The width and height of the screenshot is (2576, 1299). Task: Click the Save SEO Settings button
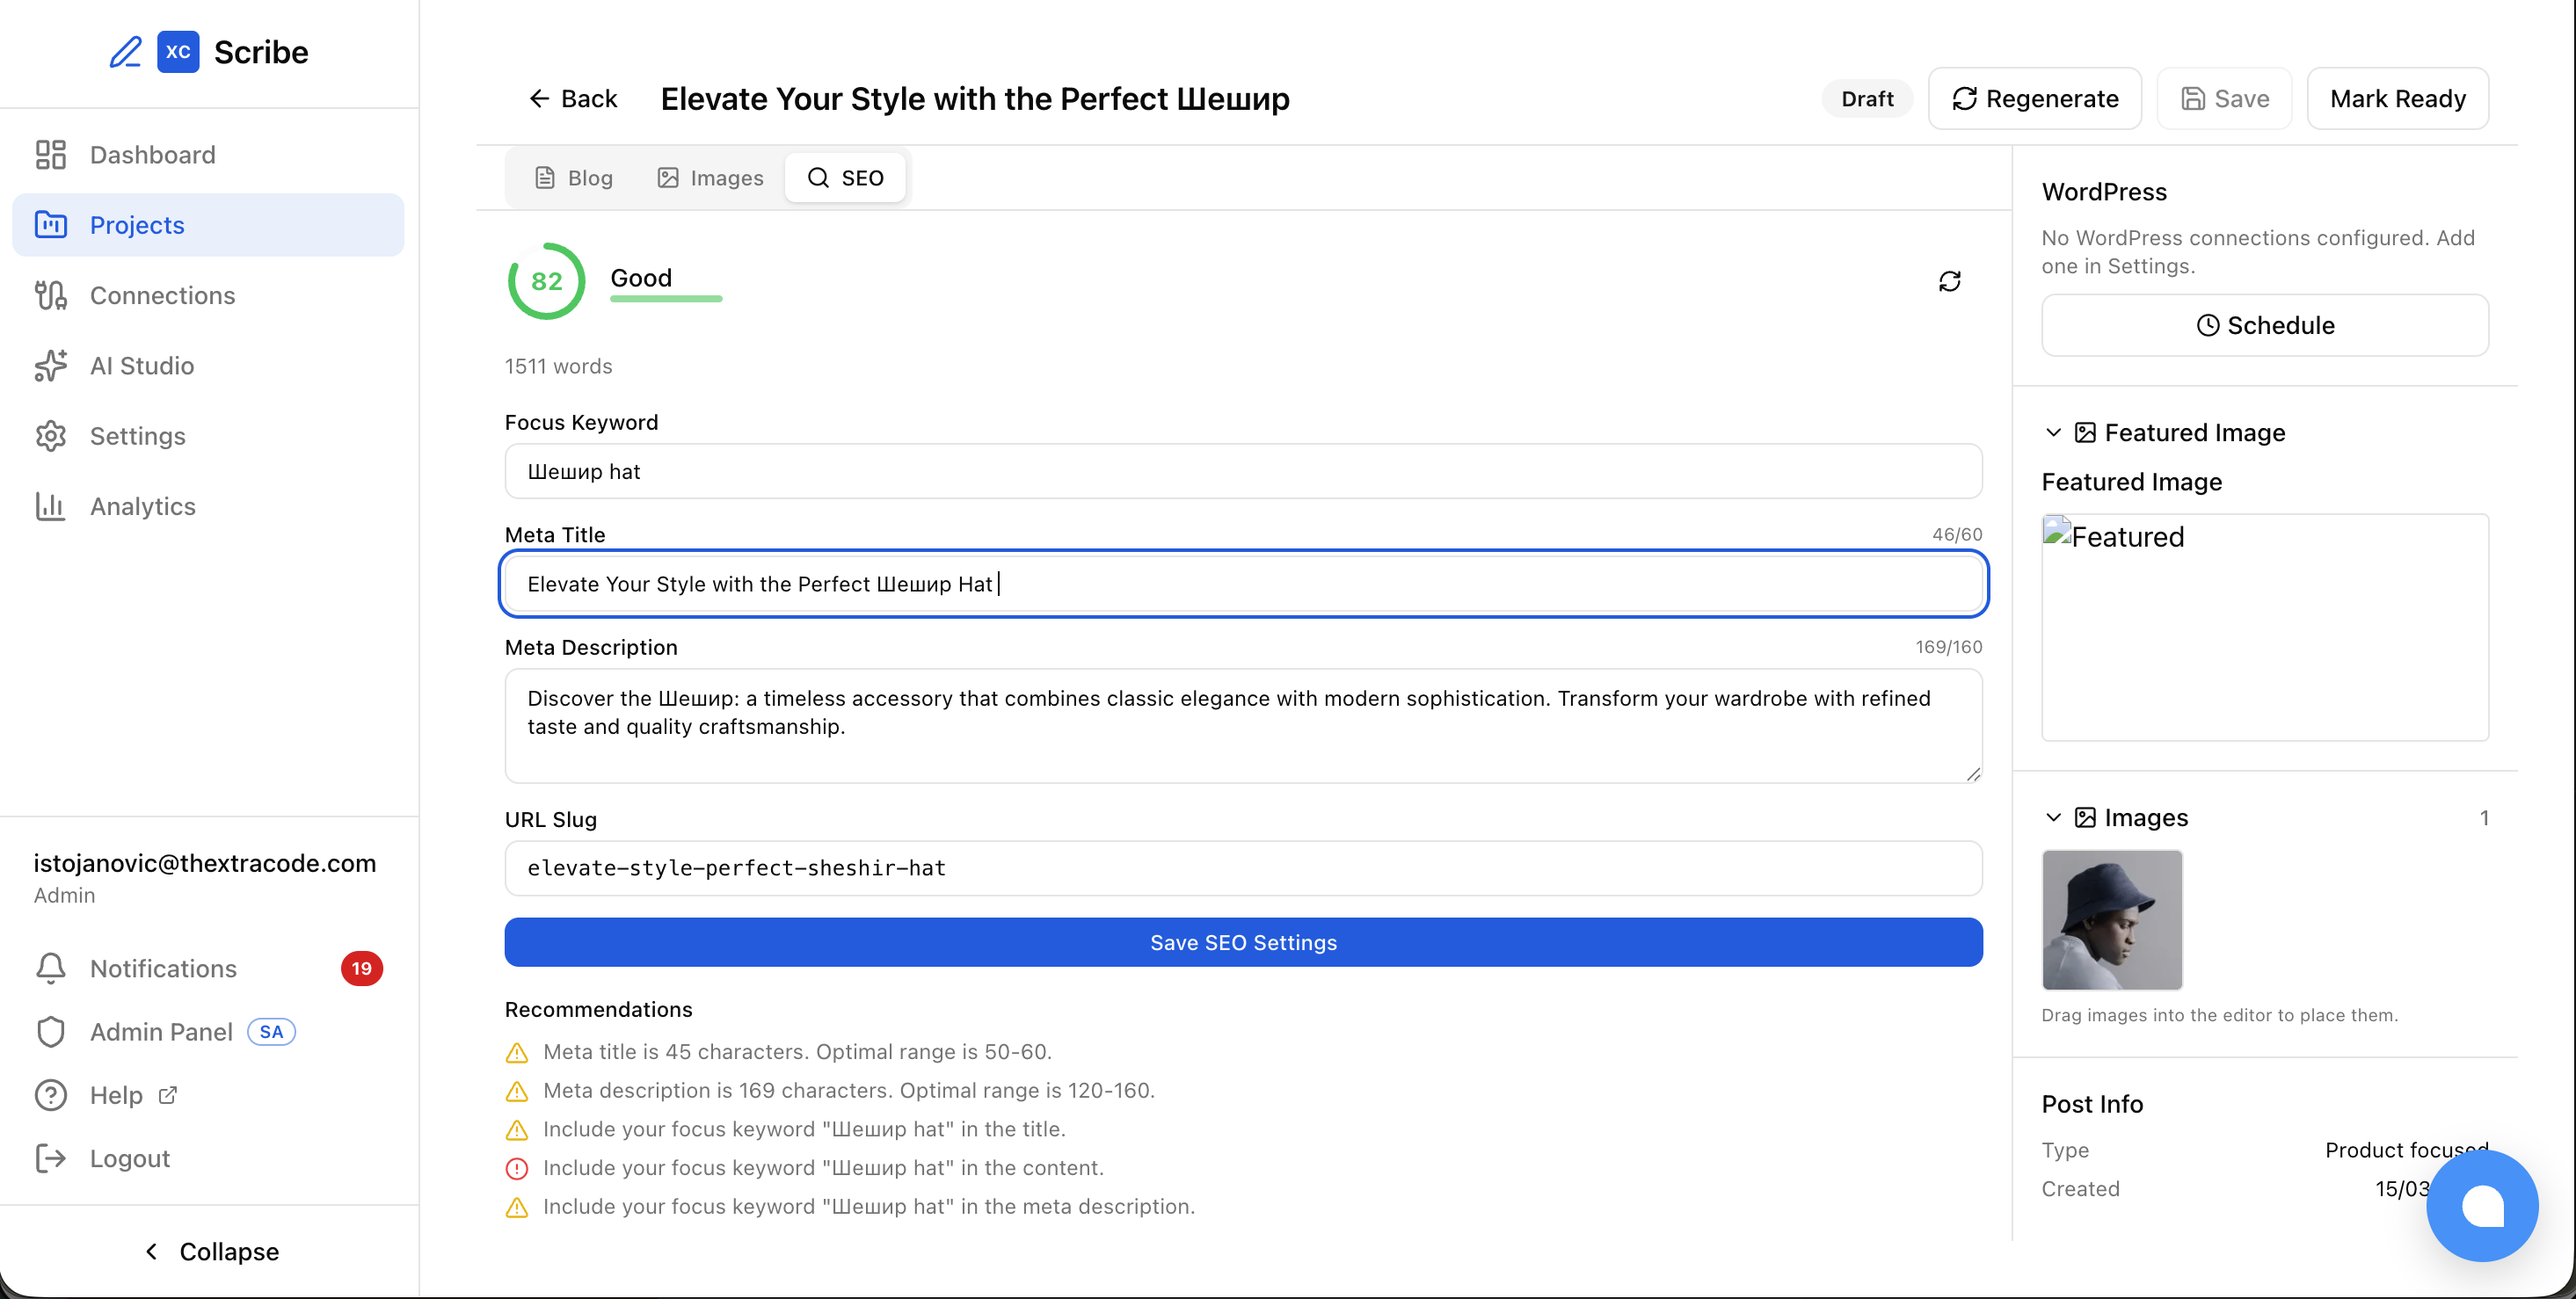coord(1243,942)
